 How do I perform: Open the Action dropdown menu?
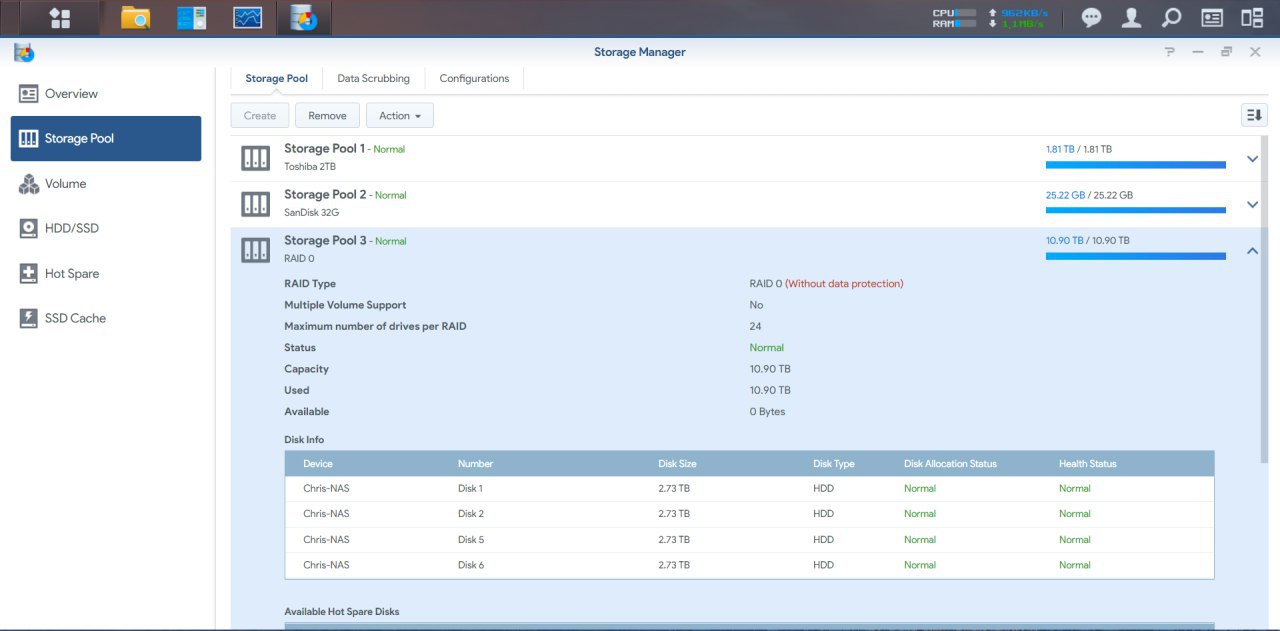tap(399, 116)
